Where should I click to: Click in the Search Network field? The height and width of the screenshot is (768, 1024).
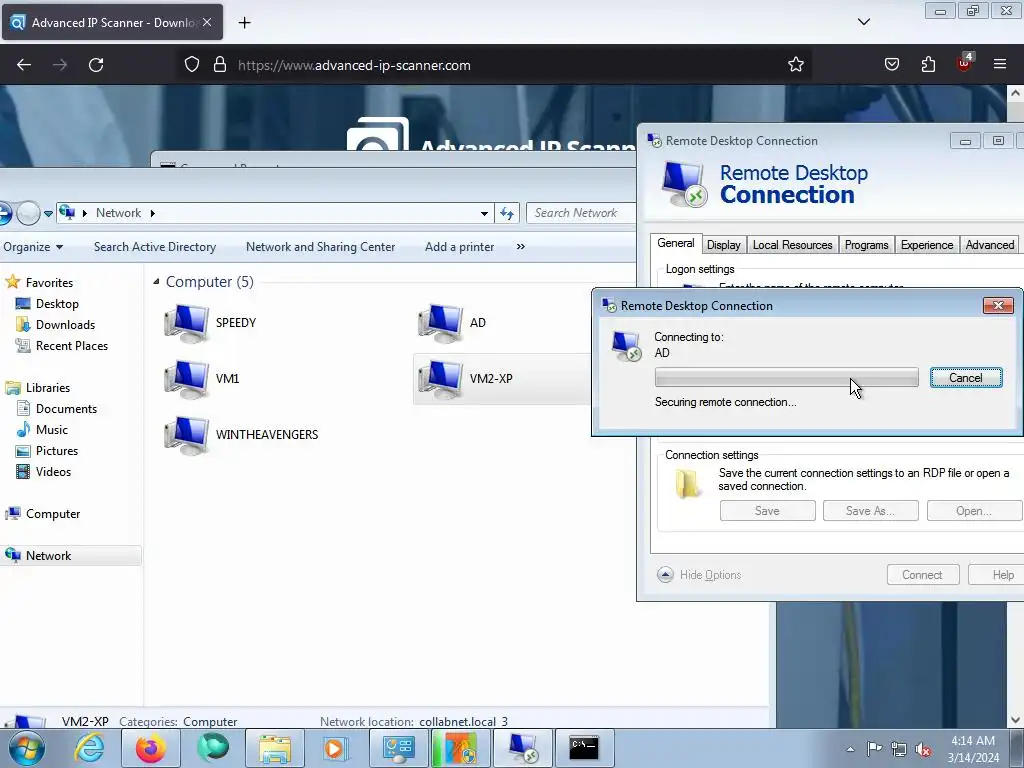(x=581, y=213)
